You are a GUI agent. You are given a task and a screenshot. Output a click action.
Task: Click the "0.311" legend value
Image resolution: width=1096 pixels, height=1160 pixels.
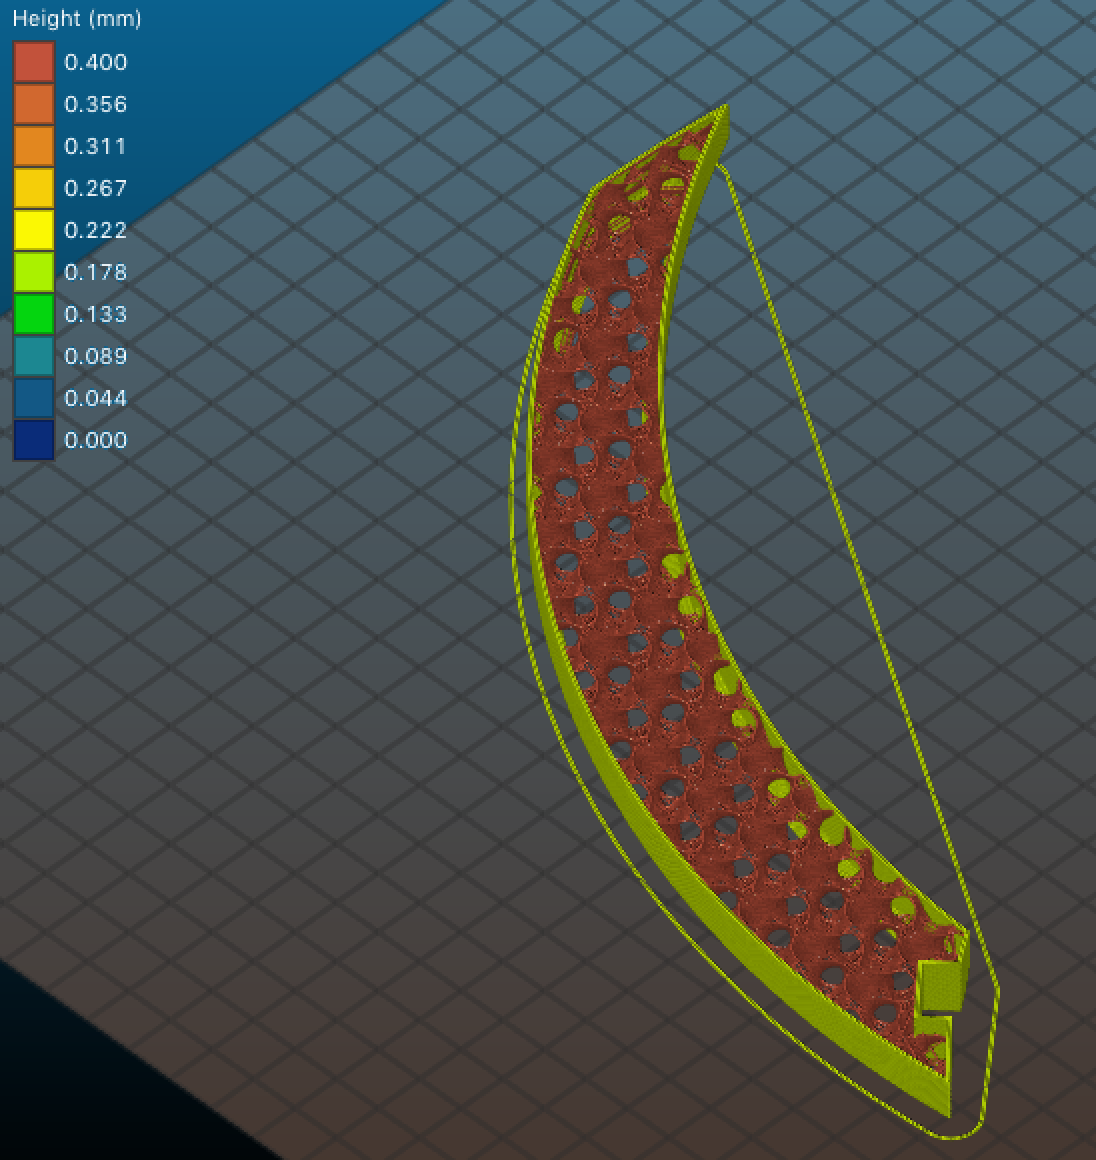(x=95, y=146)
